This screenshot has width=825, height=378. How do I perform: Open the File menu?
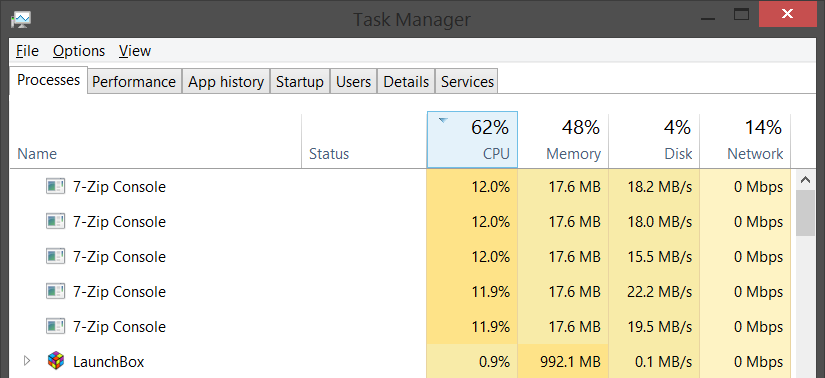27,51
